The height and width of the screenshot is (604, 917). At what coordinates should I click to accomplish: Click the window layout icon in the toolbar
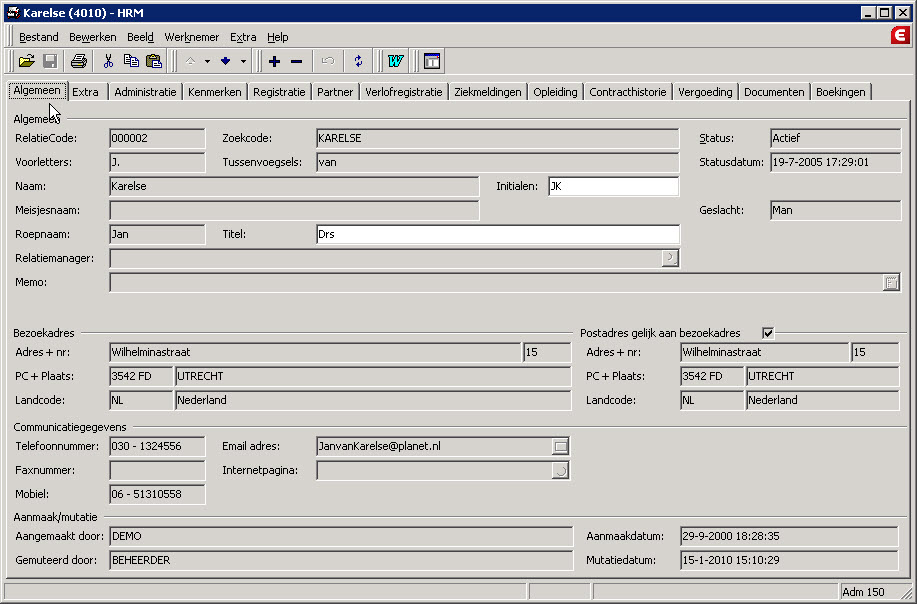pyautogui.click(x=432, y=61)
